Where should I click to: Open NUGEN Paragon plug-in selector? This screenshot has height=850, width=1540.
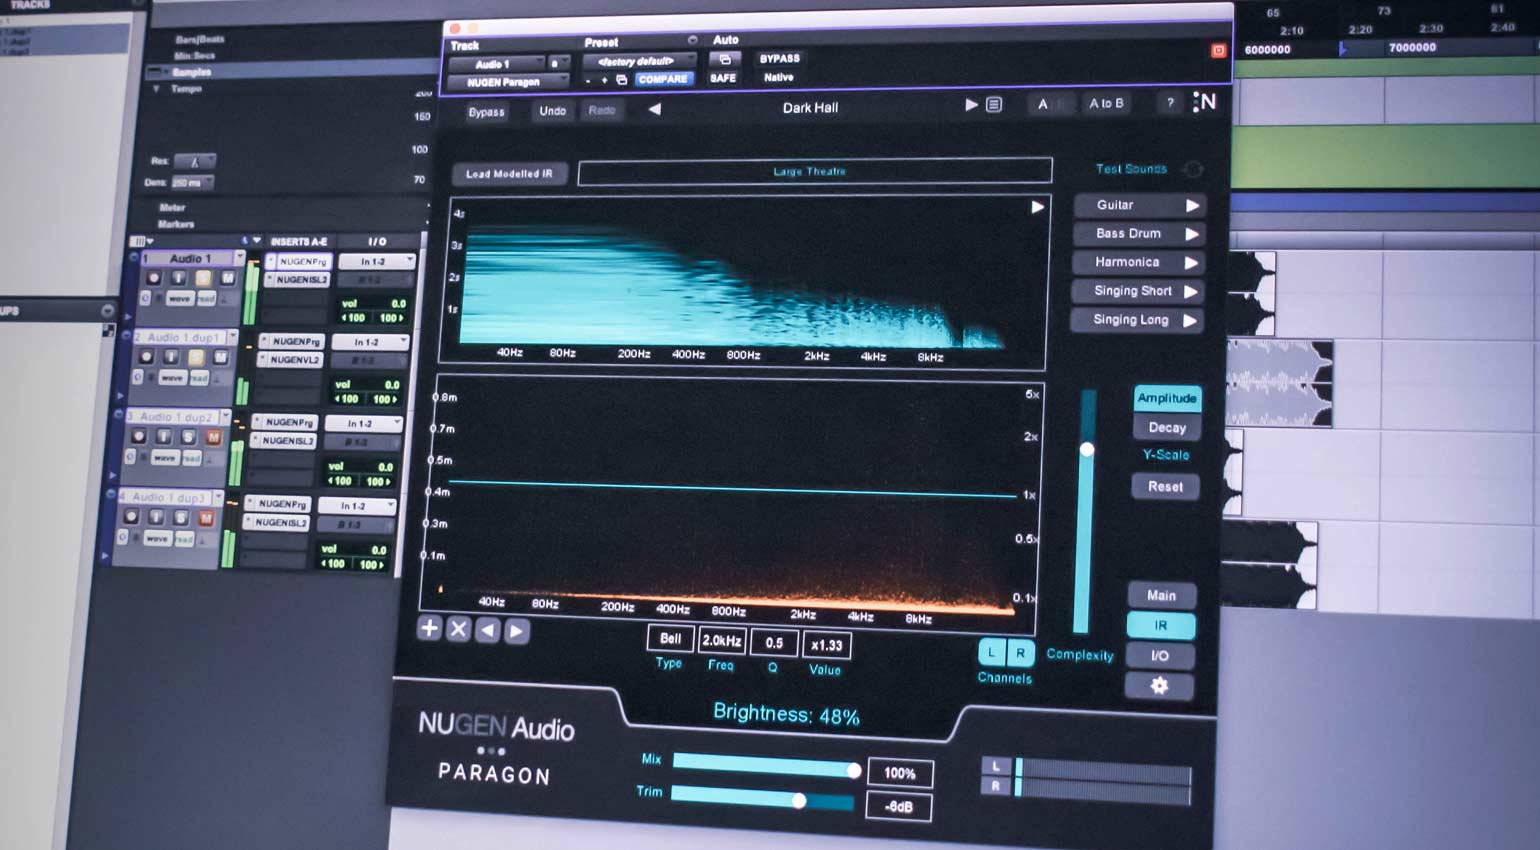tap(508, 83)
